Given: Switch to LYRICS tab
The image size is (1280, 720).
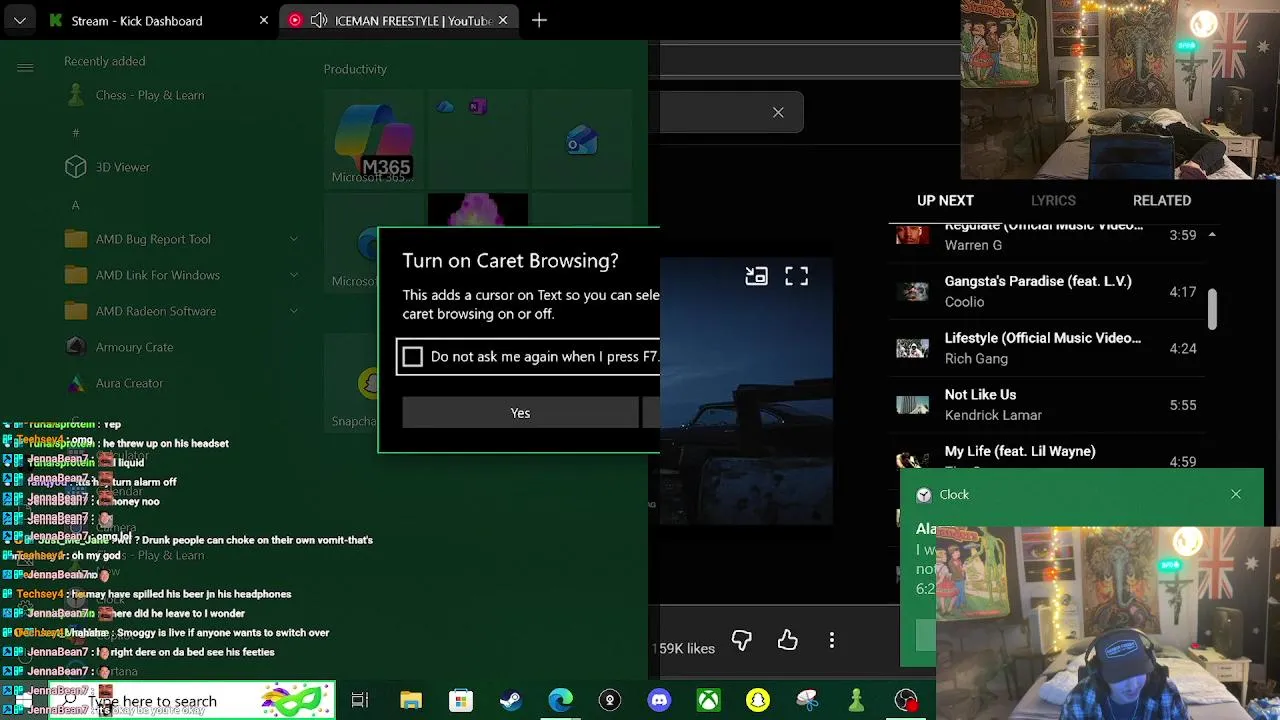Looking at the screenshot, I should pos(1053,200).
